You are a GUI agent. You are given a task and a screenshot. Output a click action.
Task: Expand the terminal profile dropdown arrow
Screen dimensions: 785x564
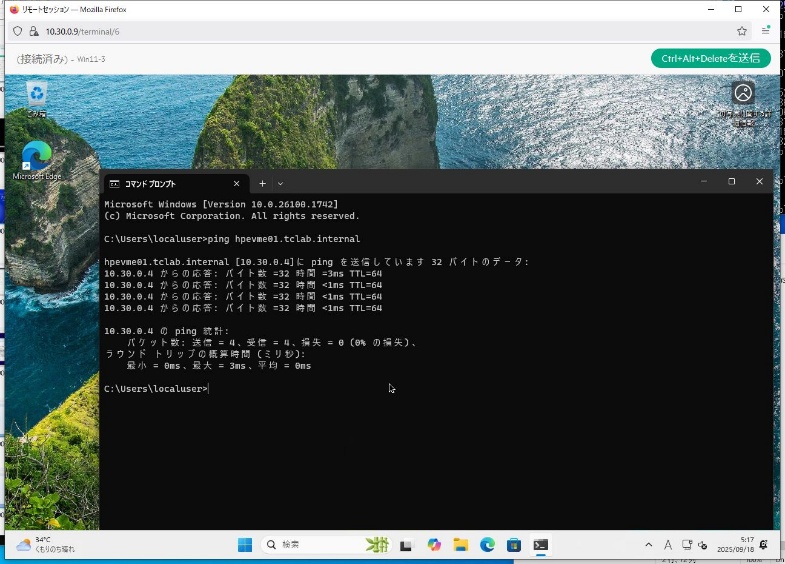coord(281,184)
